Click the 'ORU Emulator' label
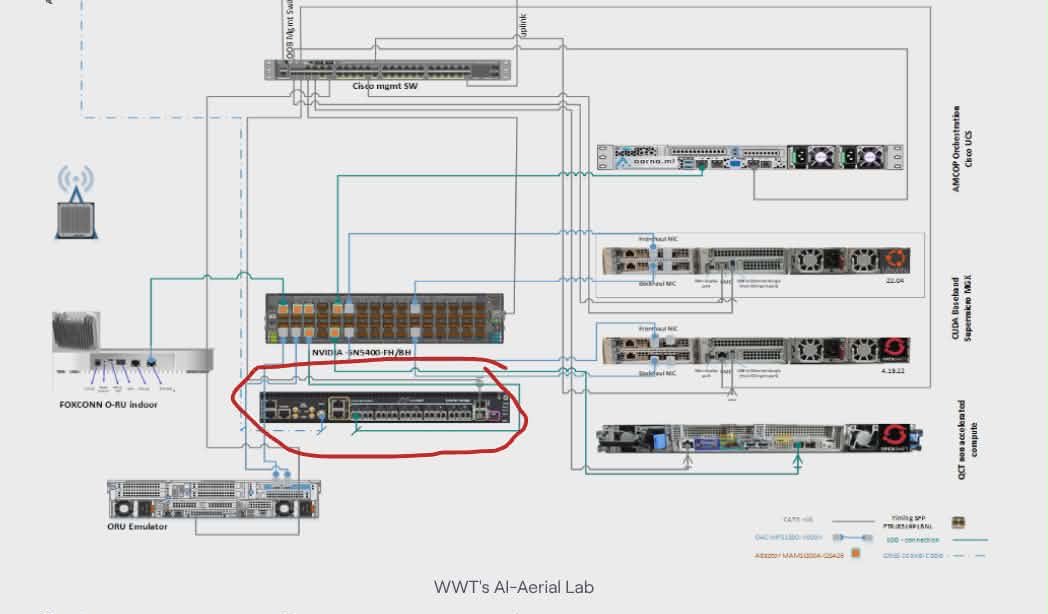This screenshot has width=1048, height=614. coord(137,526)
